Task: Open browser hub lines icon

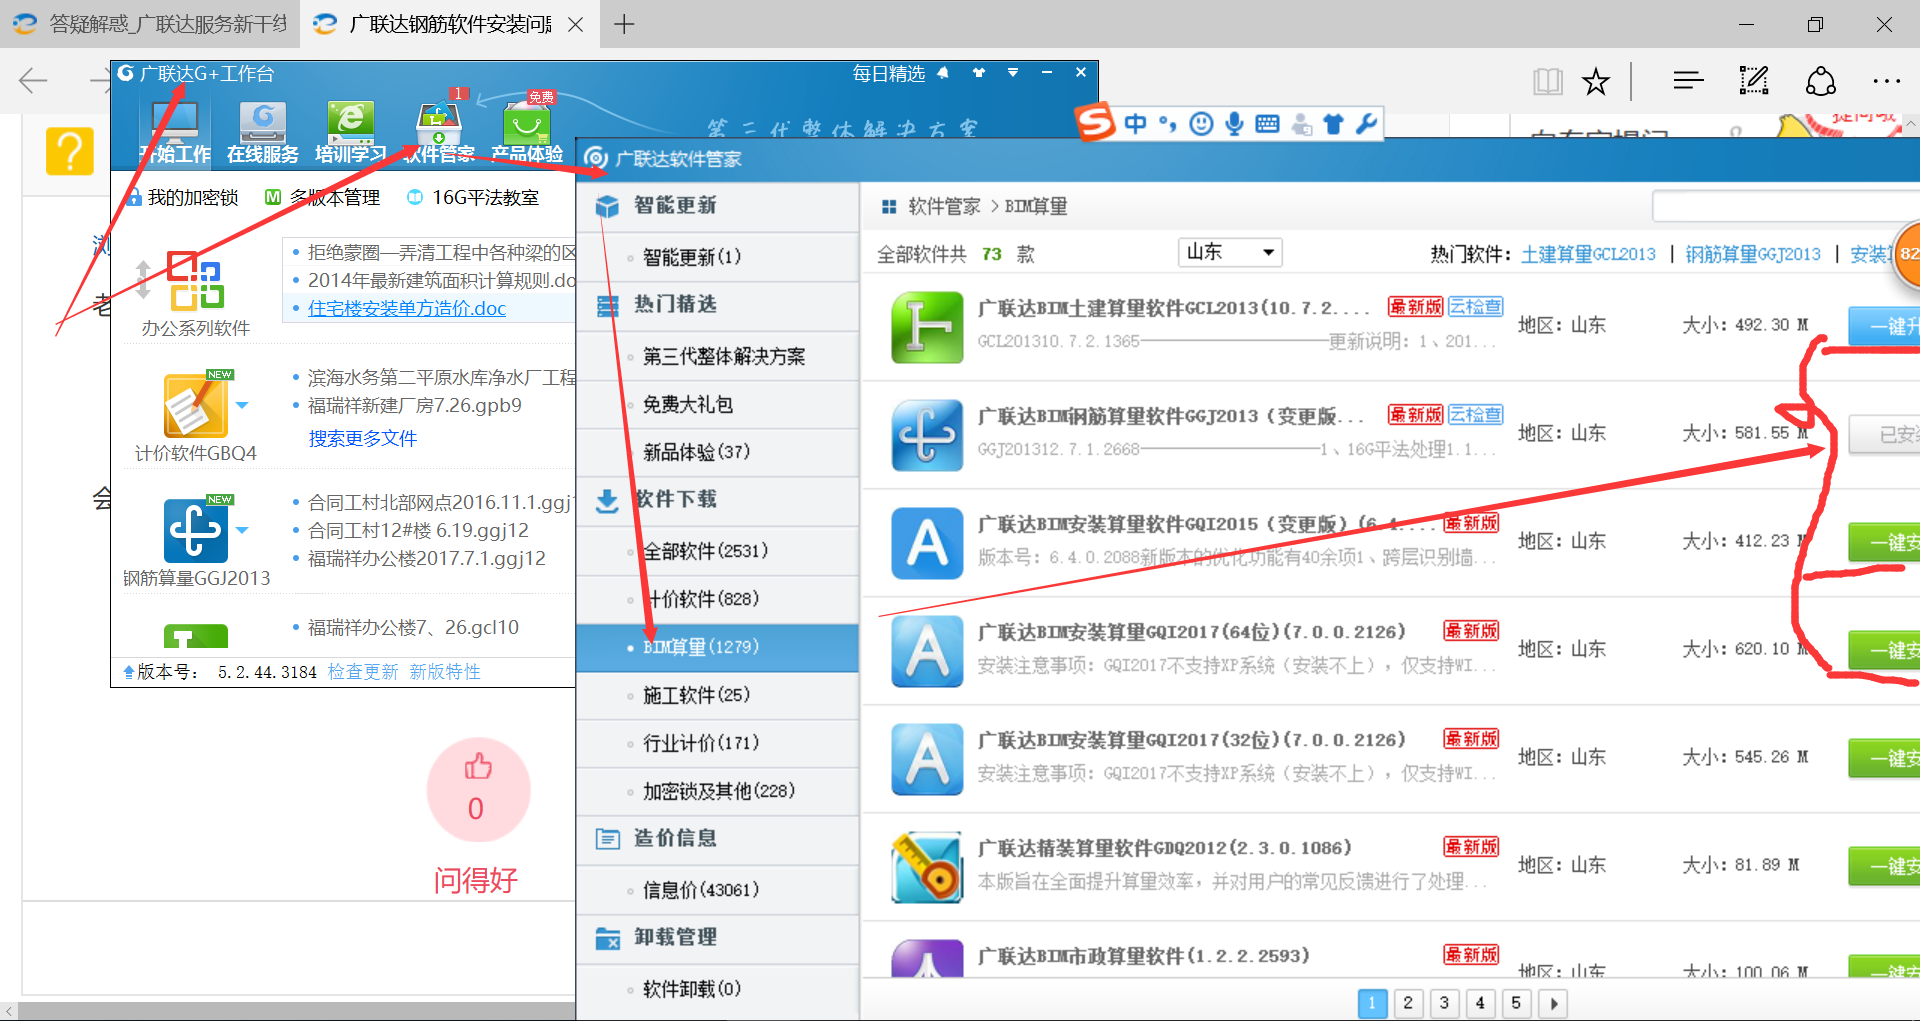Action: pyautogui.click(x=1689, y=81)
